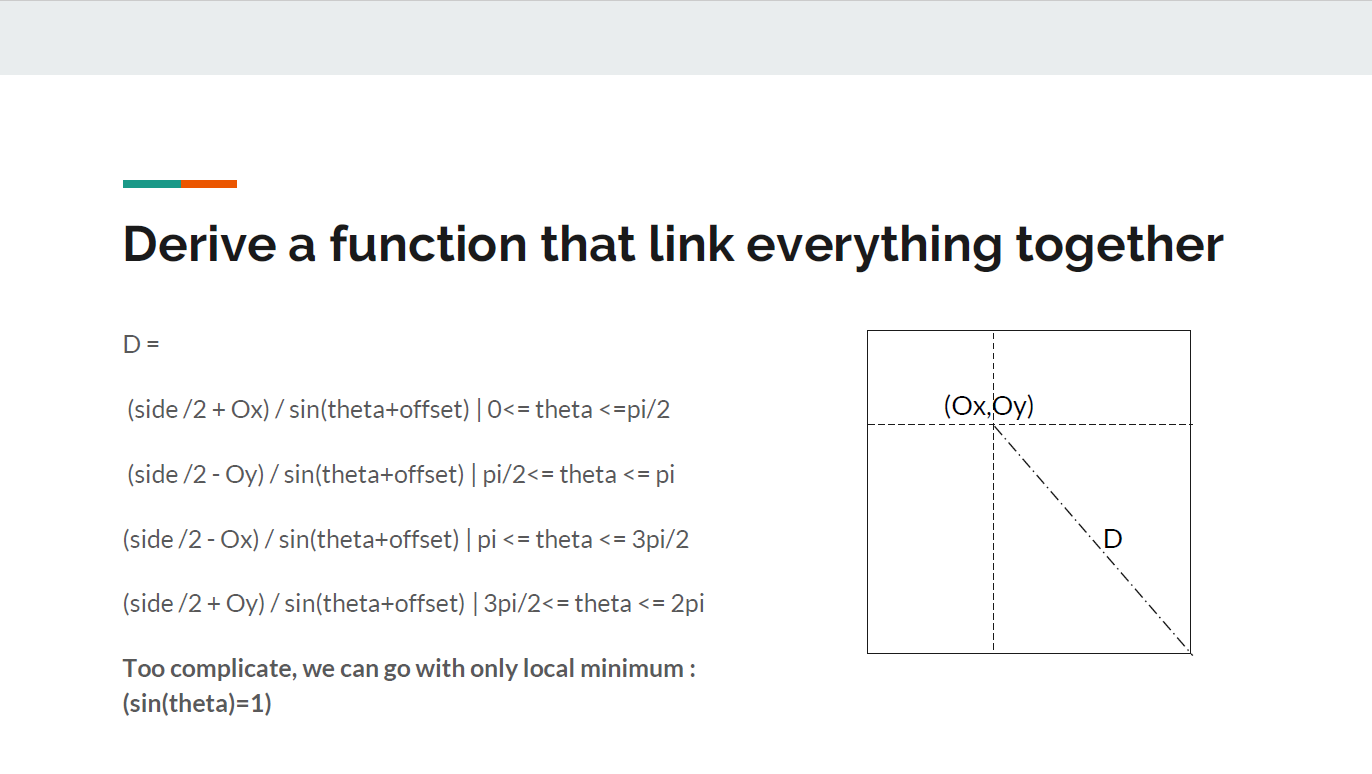Click the "0<= theta <=pi/2" condition text

[x=578, y=409]
